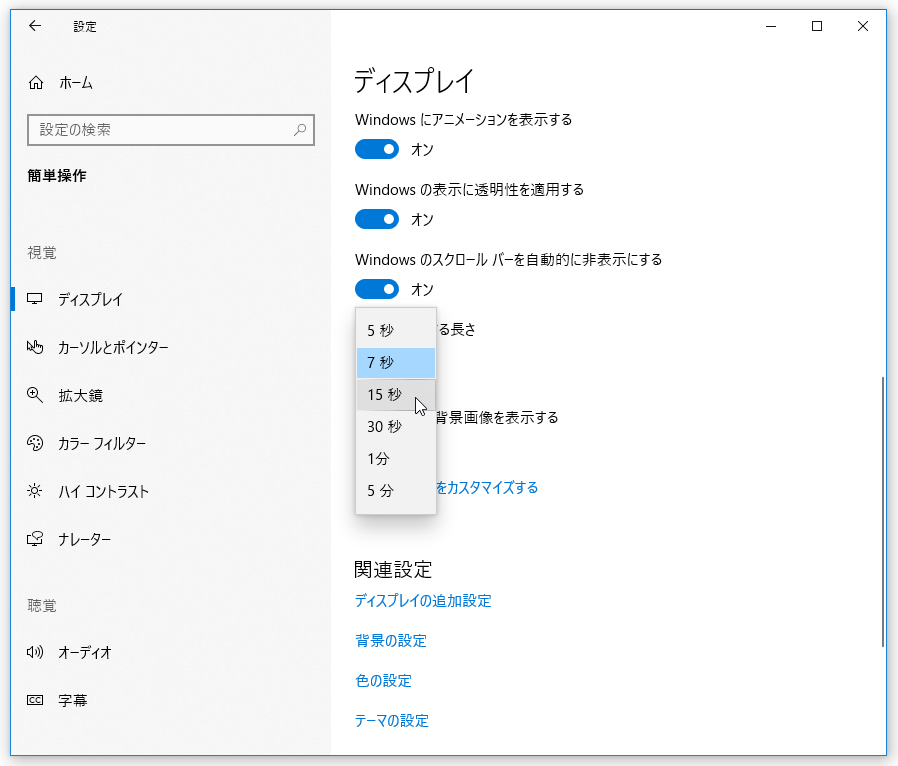Image resolution: width=898 pixels, height=766 pixels.
Task: Open ディスプレイの追加設定 link
Action: click(423, 601)
